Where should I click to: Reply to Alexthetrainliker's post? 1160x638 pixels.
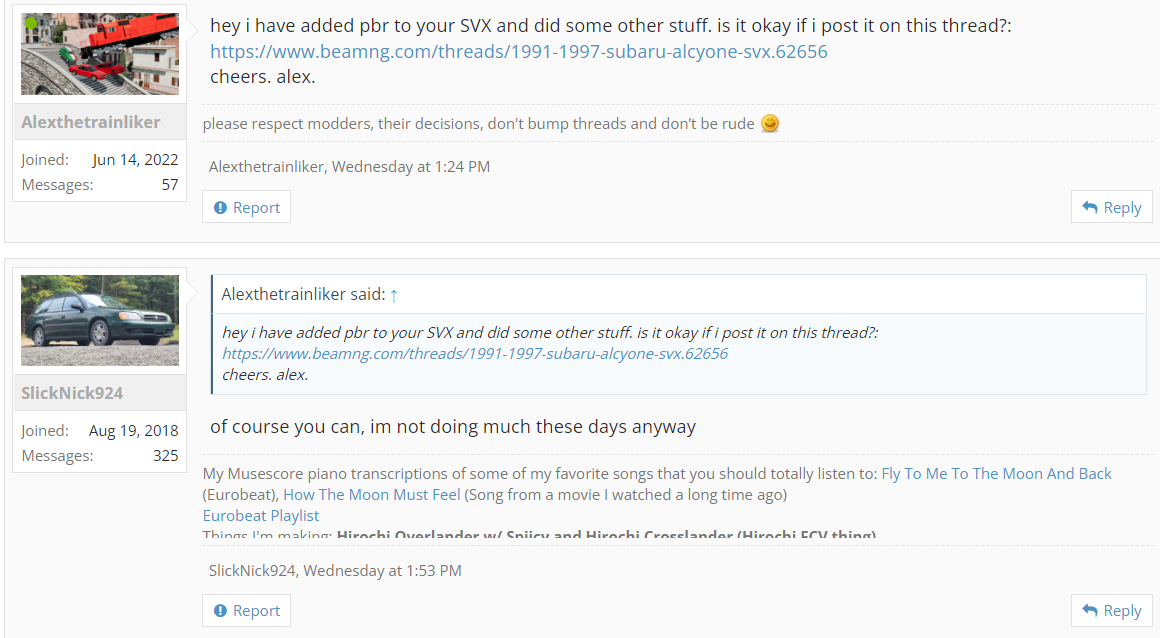pos(1111,207)
